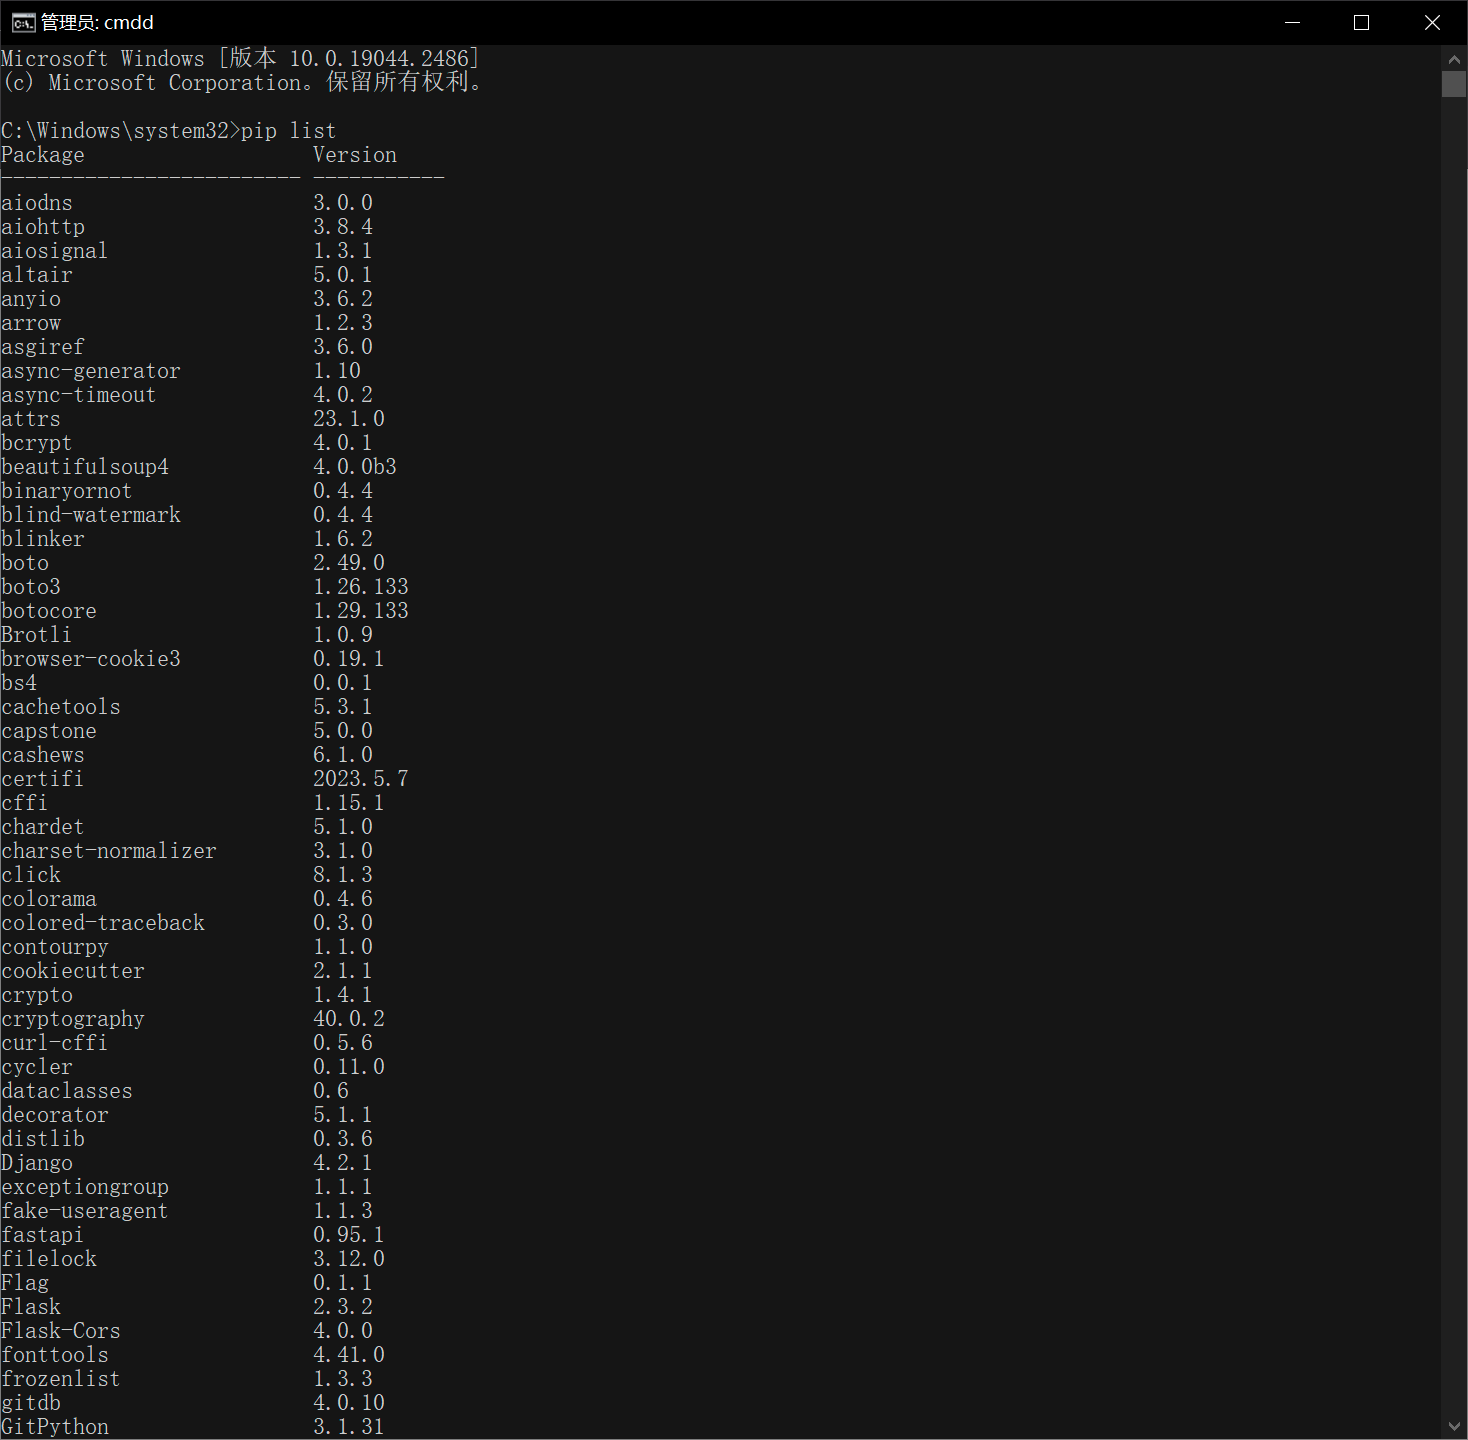Click the asgiref package name
This screenshot has width=1468, height=1440.
[x=43, y=347]
